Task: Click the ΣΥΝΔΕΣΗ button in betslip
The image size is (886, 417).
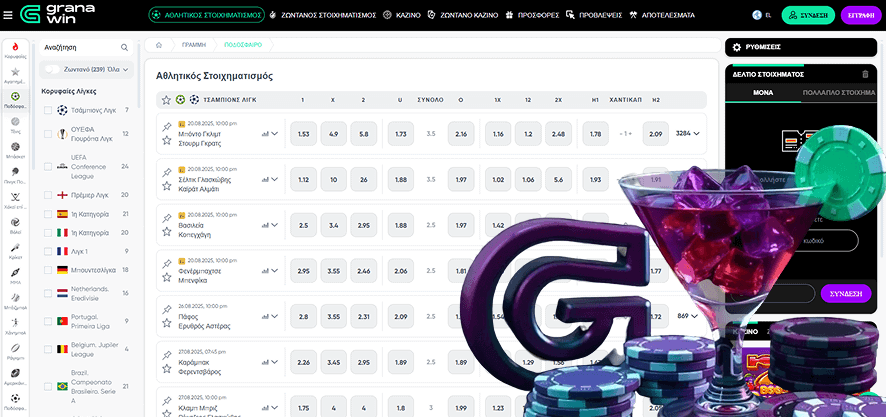Action: [845, 294]
